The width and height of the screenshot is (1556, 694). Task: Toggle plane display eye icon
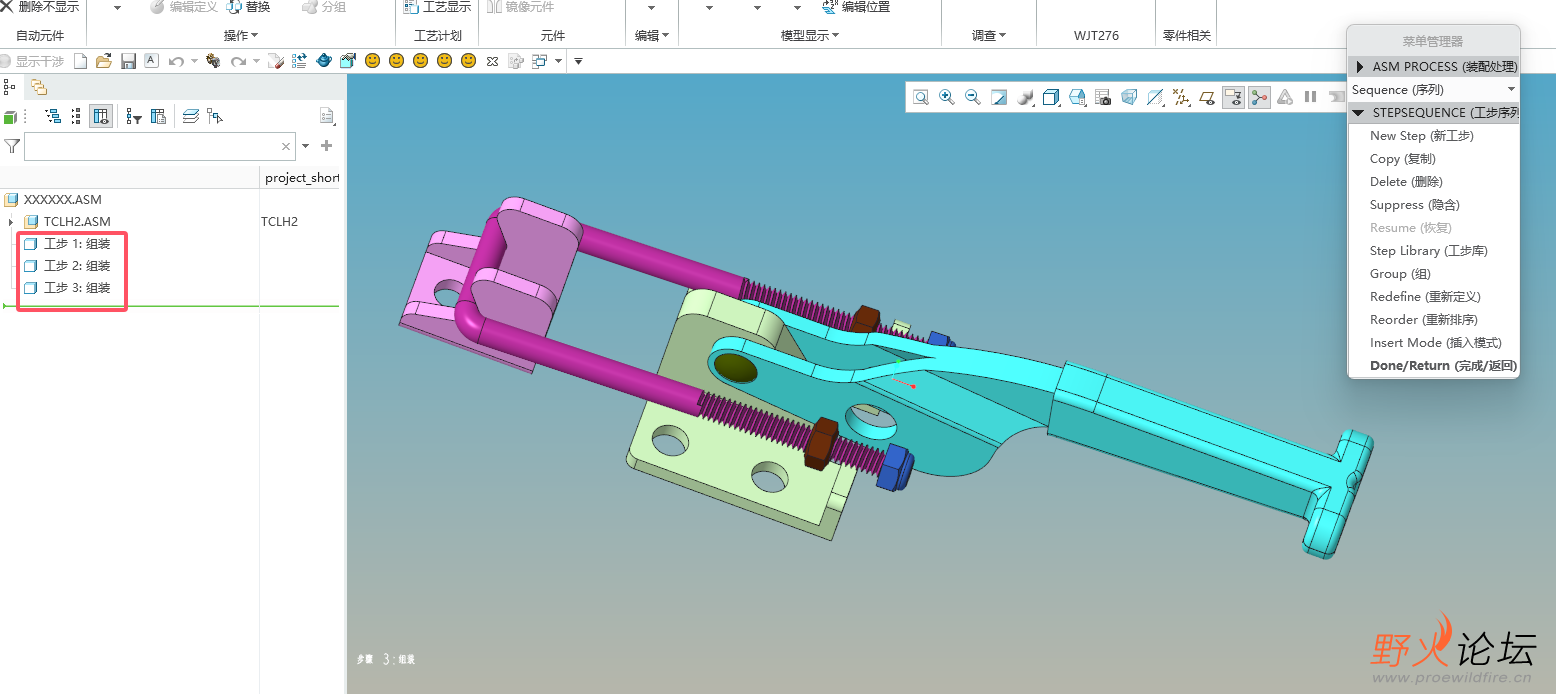(x=1207, y=97)
